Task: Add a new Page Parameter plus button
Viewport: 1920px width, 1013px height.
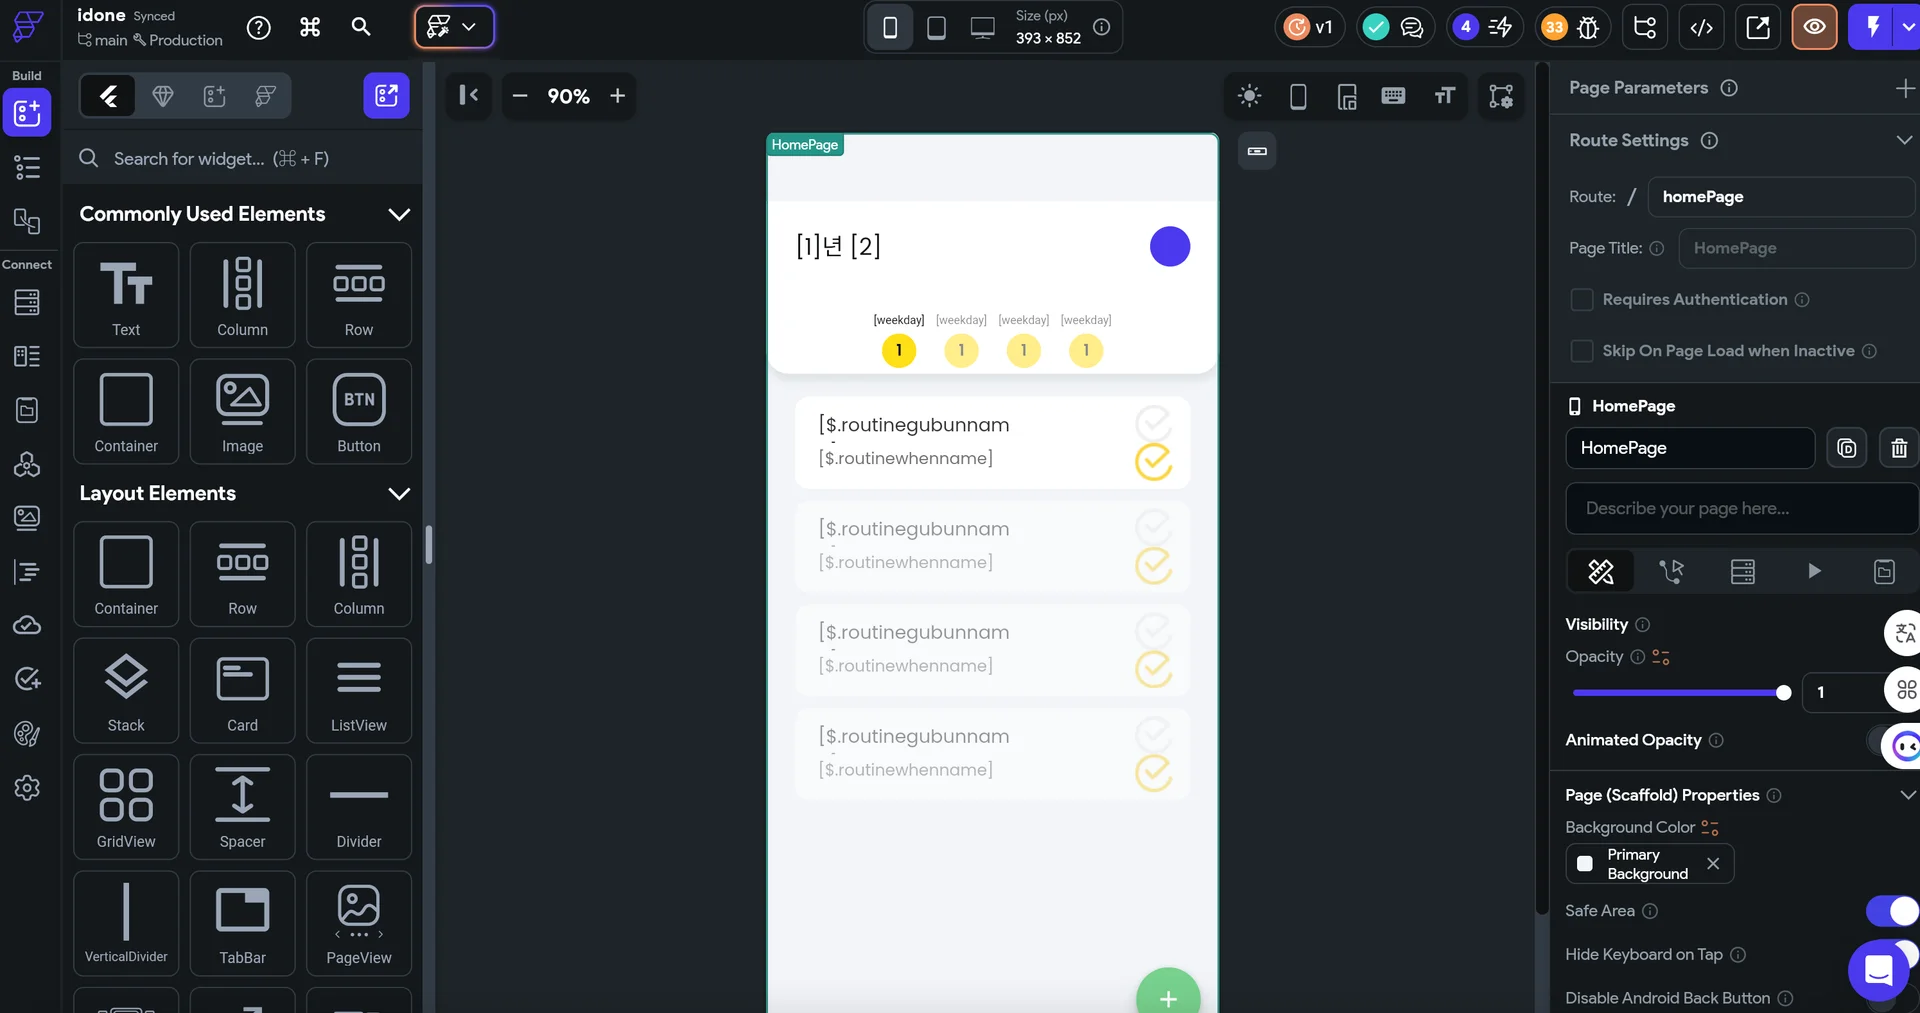Action: (1905, 88)
